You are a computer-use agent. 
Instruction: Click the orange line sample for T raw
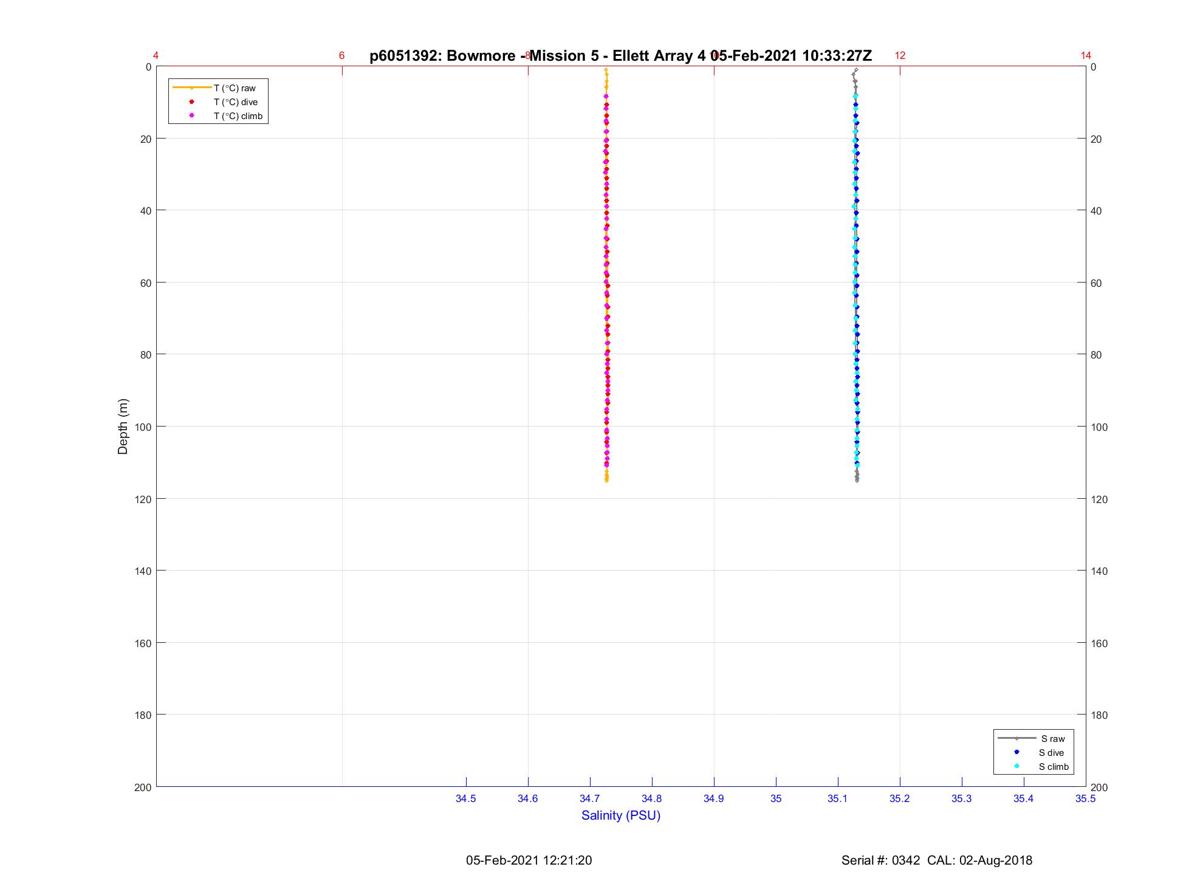191,88
